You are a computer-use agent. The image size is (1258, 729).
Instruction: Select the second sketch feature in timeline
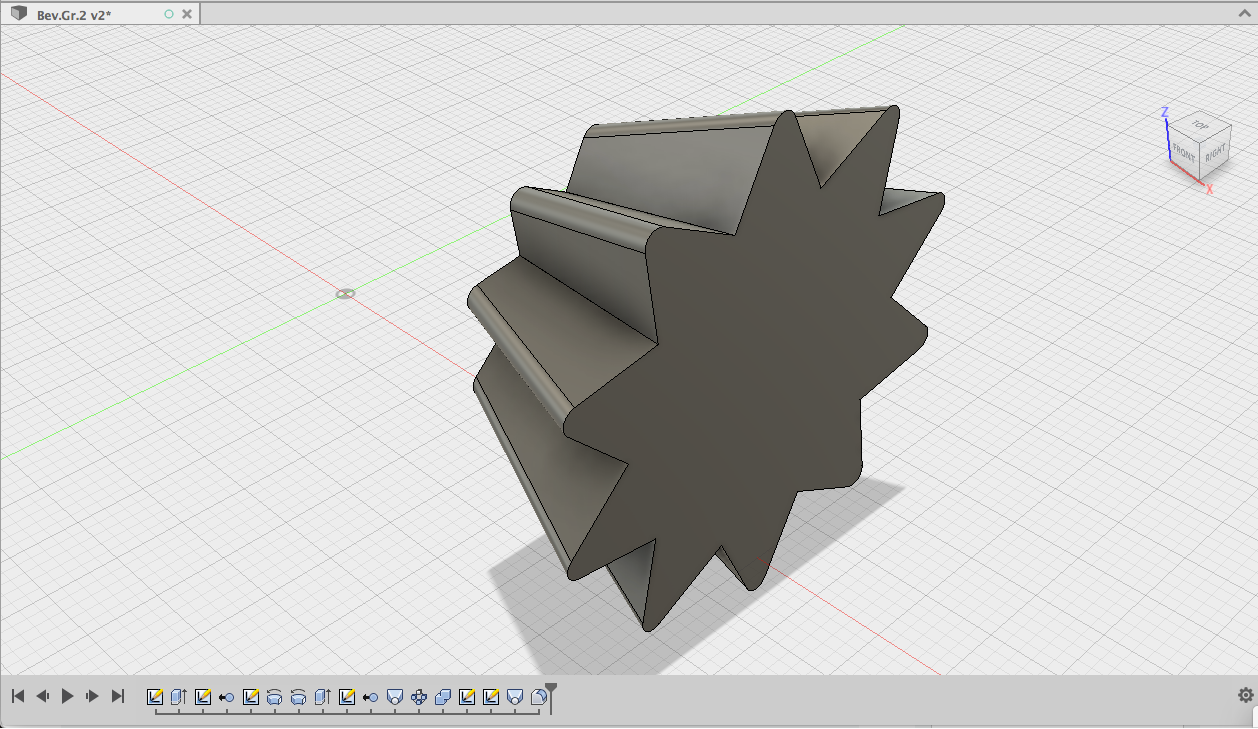click(x=203, y=697)
